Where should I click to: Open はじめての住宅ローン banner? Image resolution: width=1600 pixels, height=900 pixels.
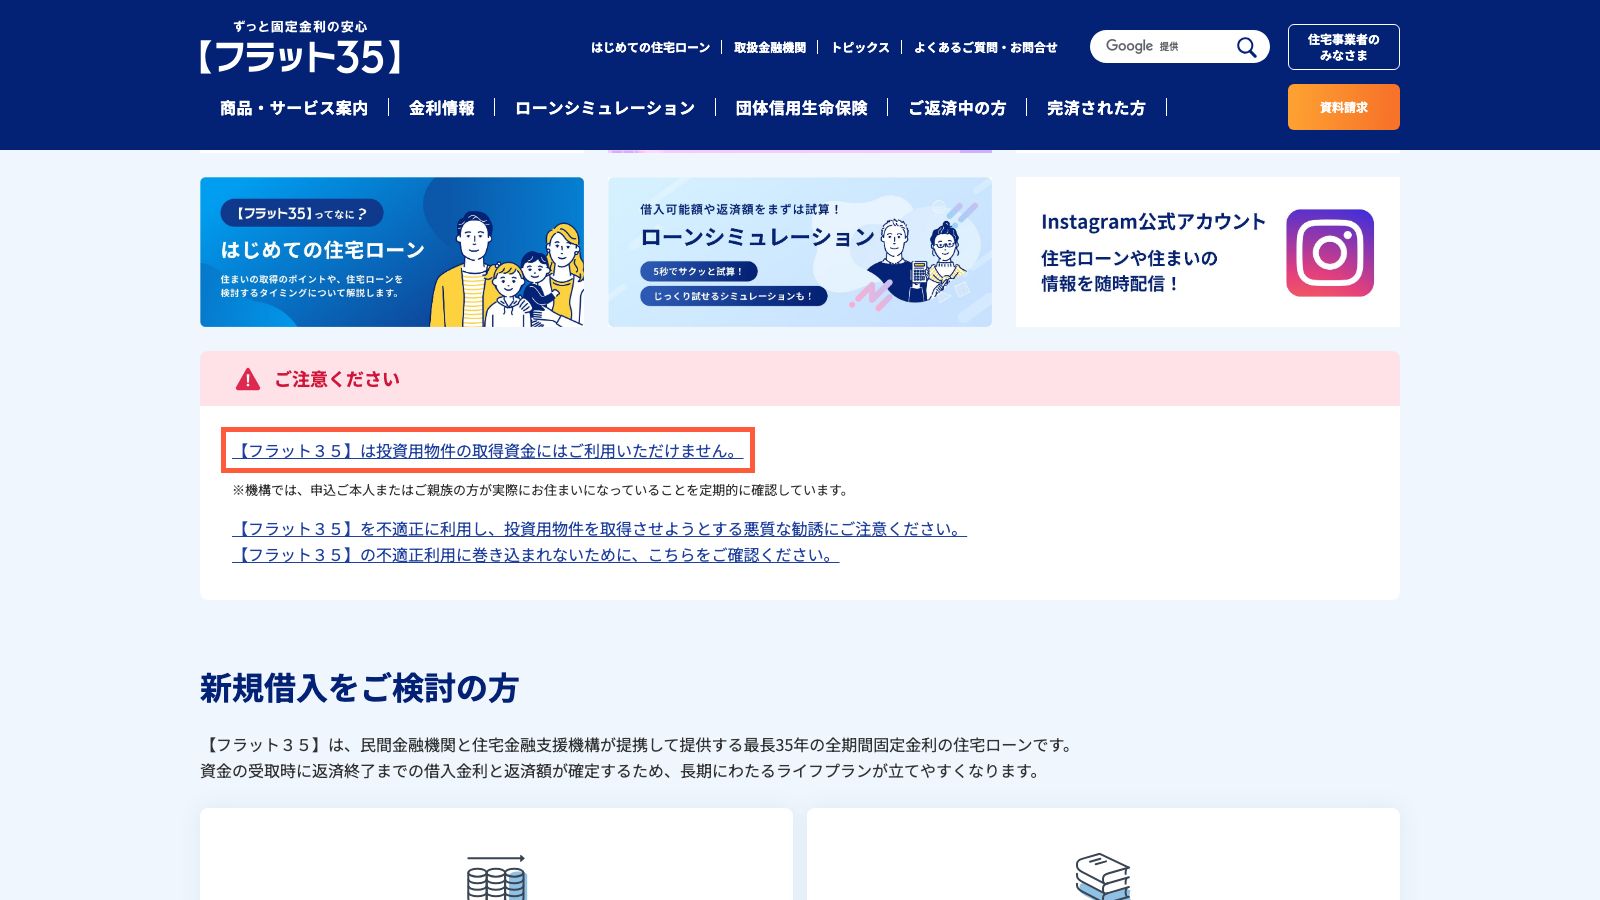point(392,252)
